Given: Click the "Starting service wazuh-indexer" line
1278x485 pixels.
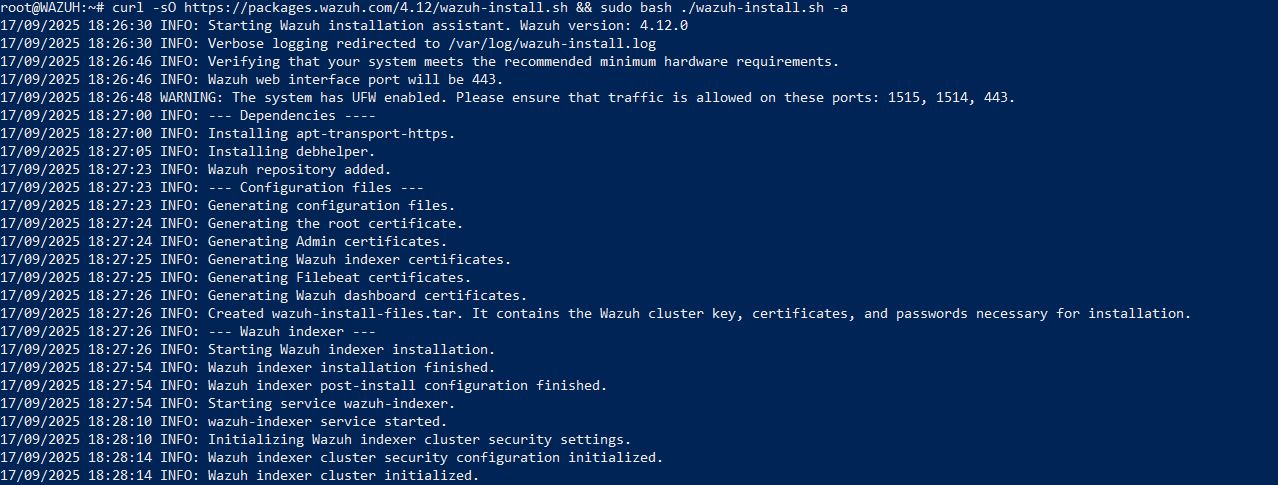Looking at the screenshot, I should (331, 403).
